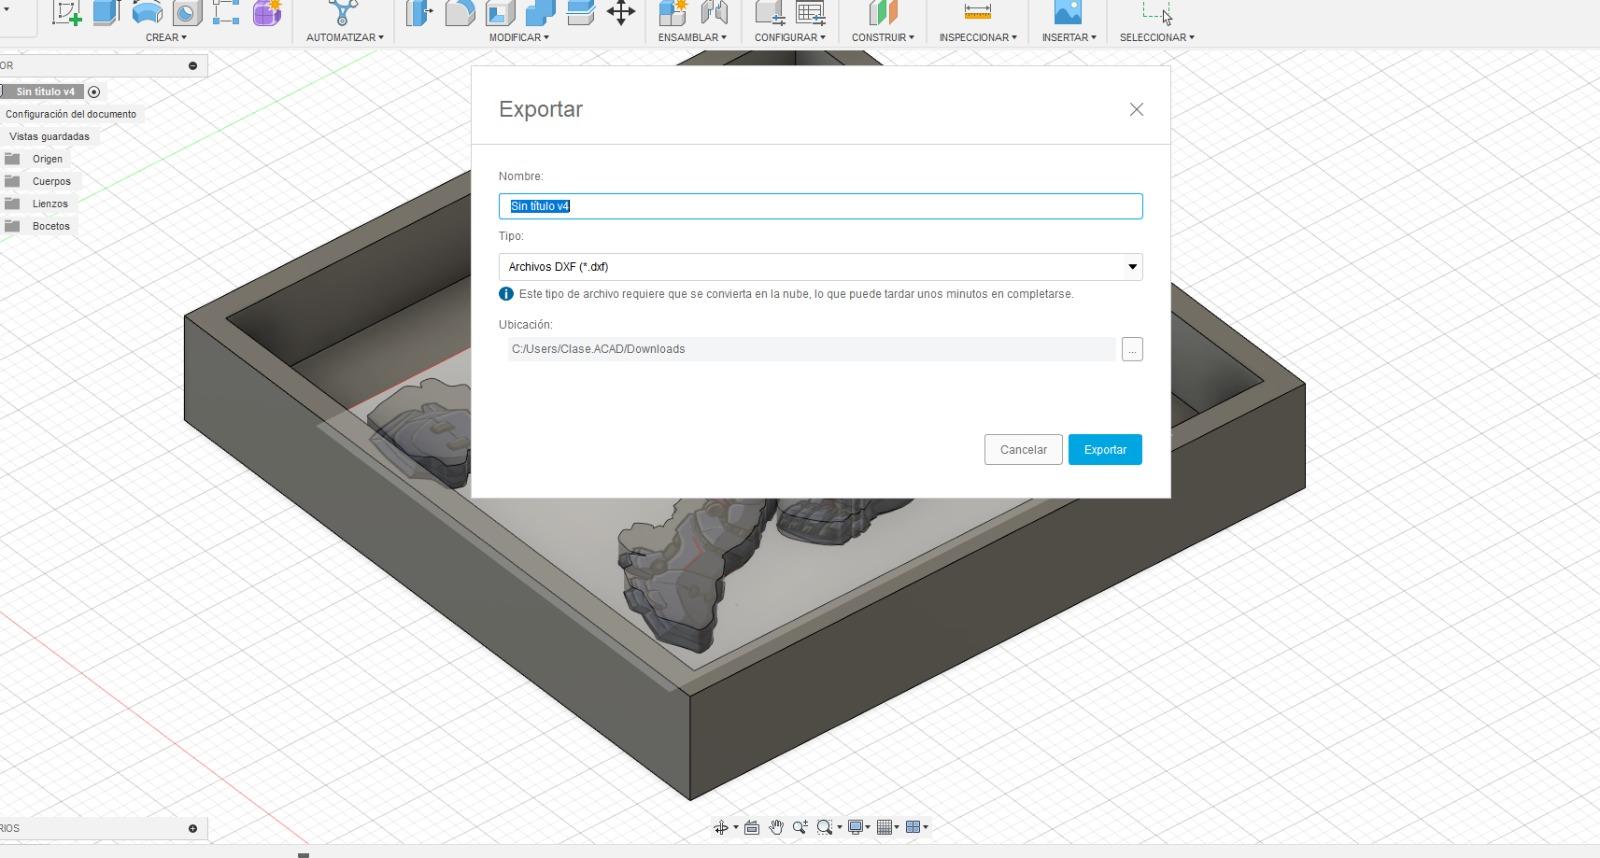Screen dimensions: 1600x858
Task: Open the Grid and Snaps dropdown arrow
Action: (x=897, y=827)
